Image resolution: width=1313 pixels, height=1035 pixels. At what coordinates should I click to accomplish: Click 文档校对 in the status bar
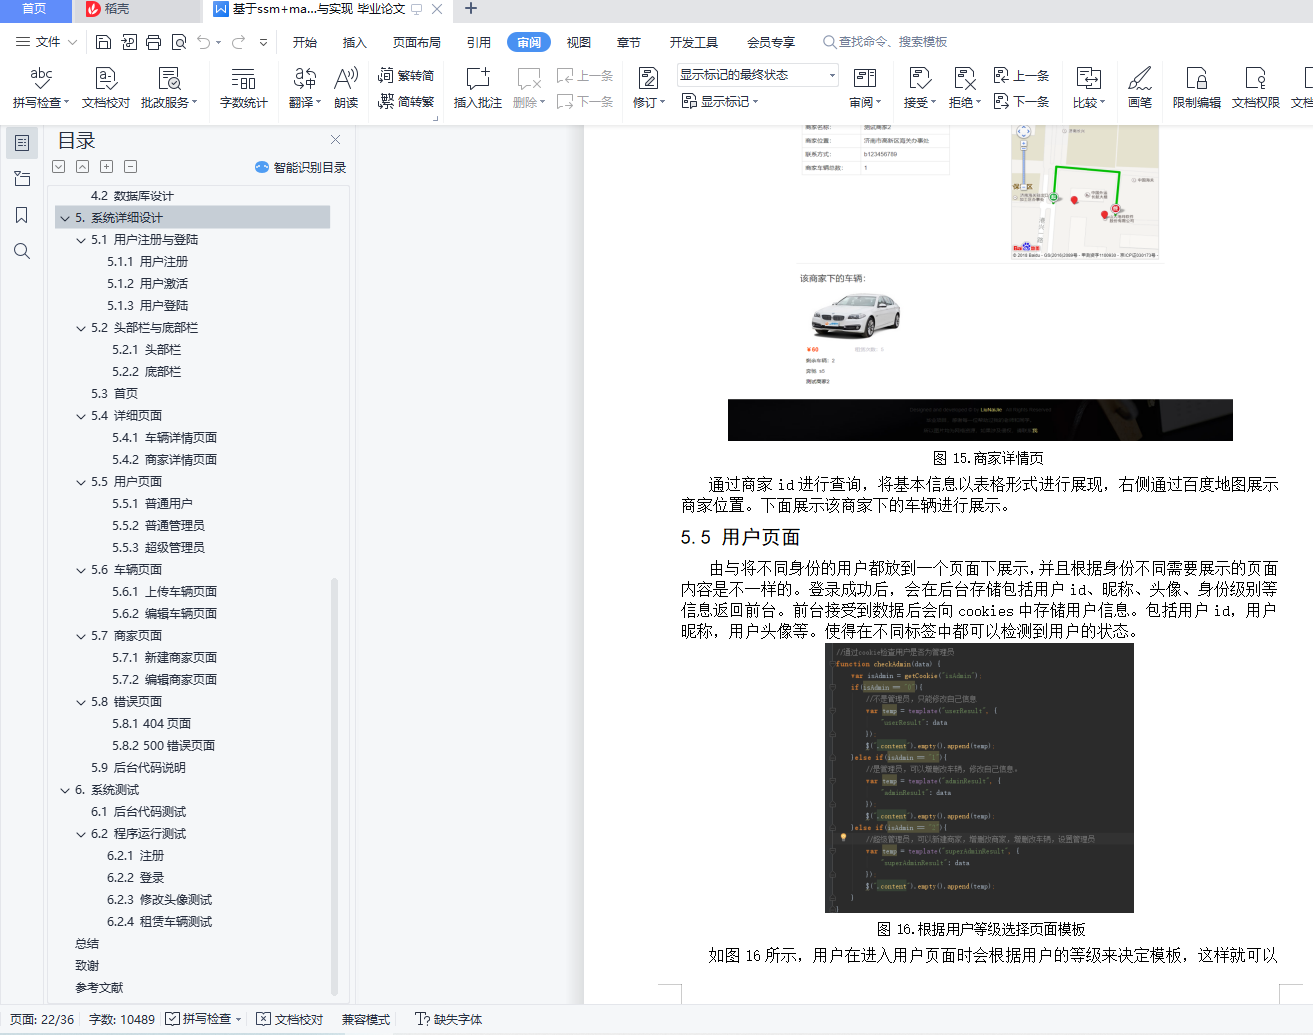point(290,1019)
